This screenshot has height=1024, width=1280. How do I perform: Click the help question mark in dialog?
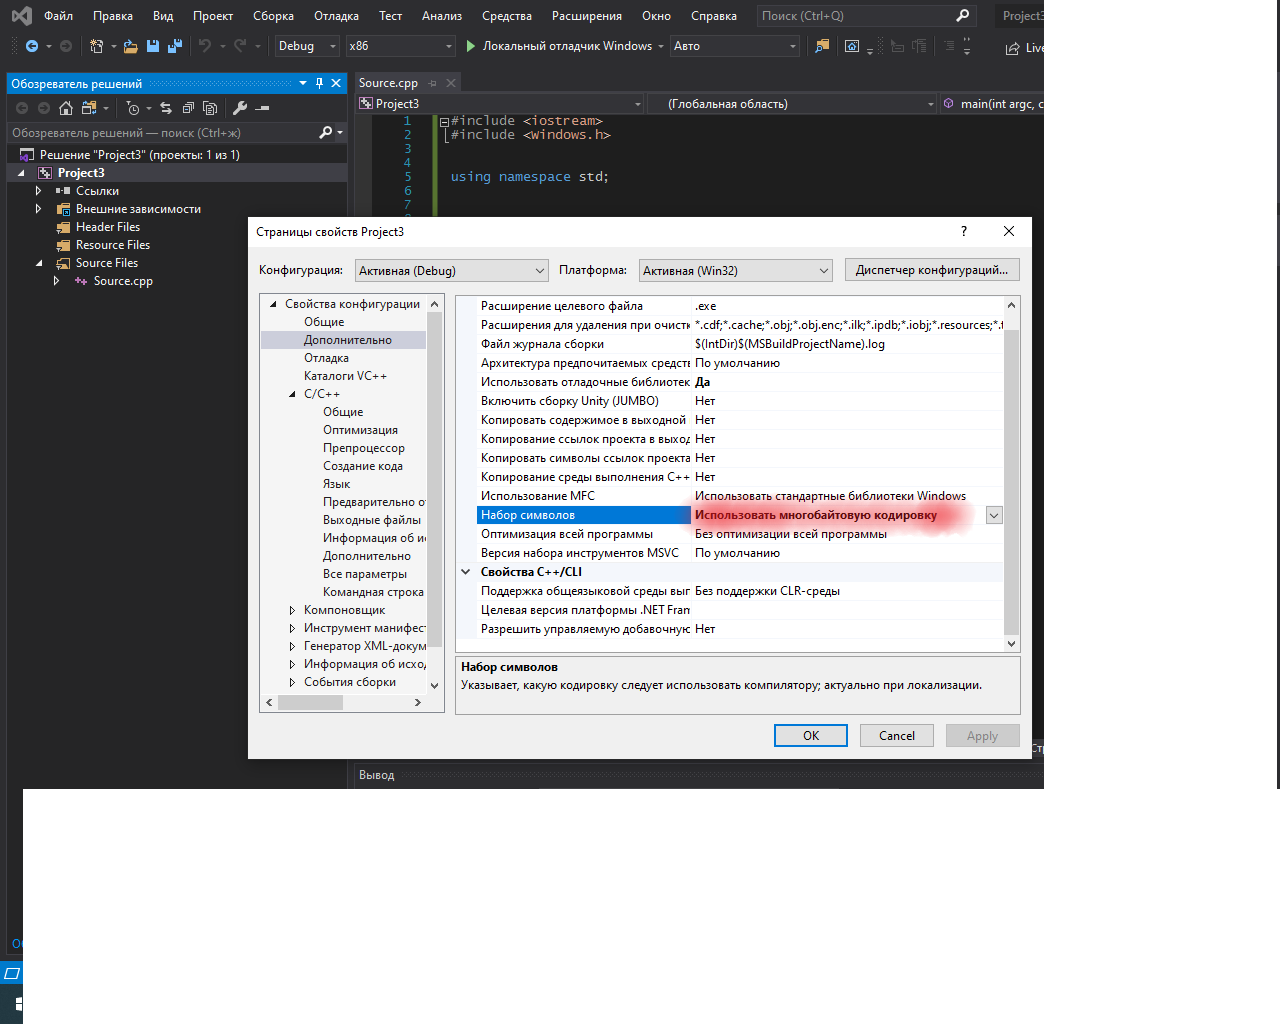[964, 231]
